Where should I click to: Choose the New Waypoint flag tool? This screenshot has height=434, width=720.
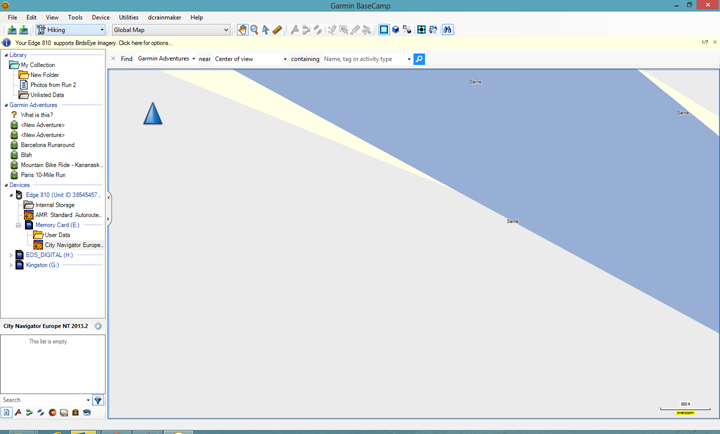[x=295, y=30]
